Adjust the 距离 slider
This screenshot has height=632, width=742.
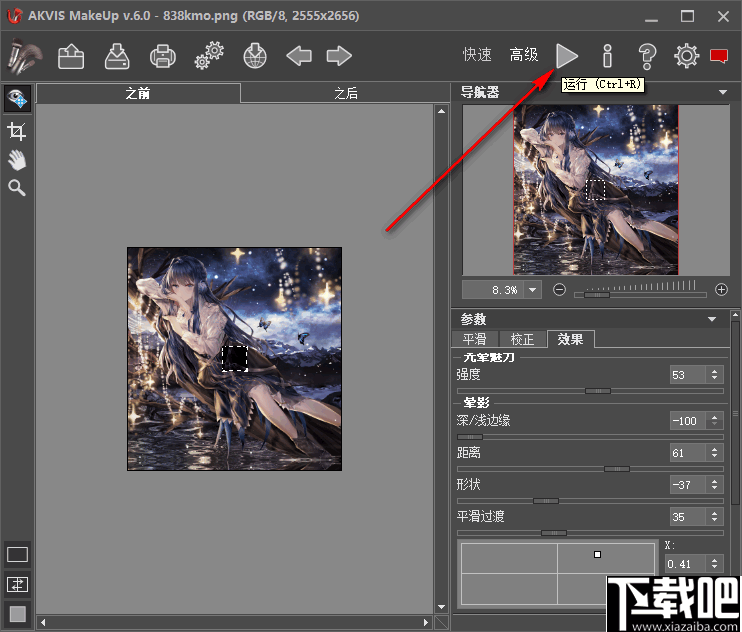[x=617, y=469]
